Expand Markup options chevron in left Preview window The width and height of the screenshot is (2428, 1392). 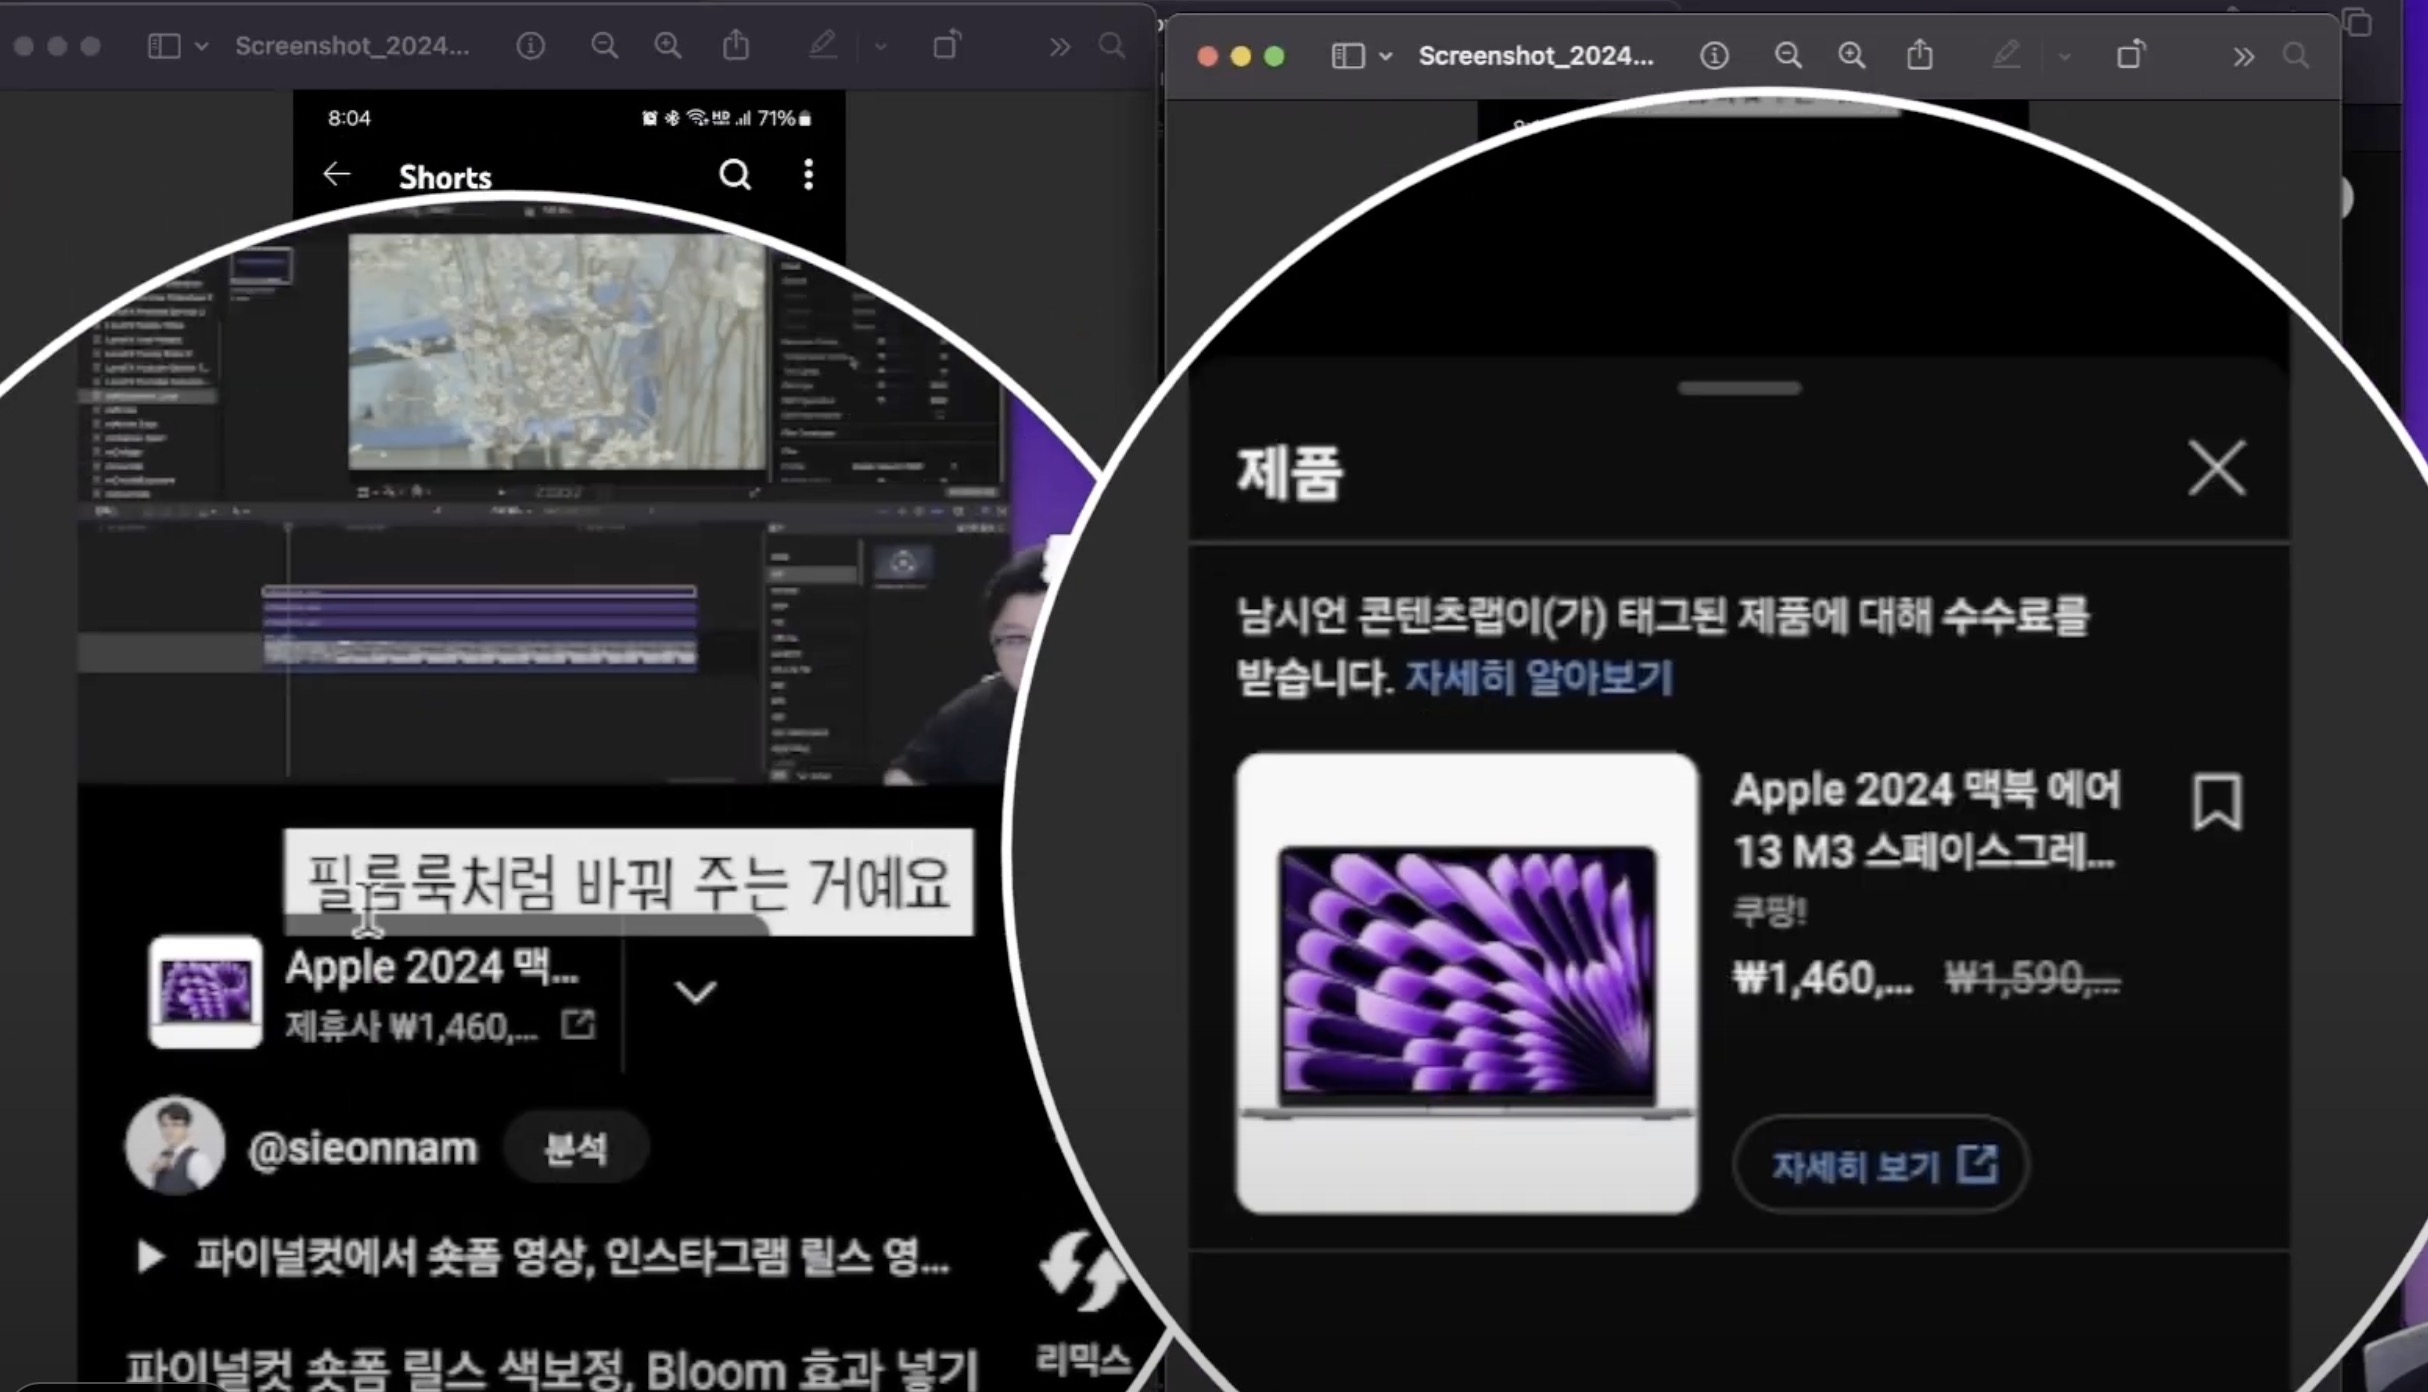(x=880, y=46)
